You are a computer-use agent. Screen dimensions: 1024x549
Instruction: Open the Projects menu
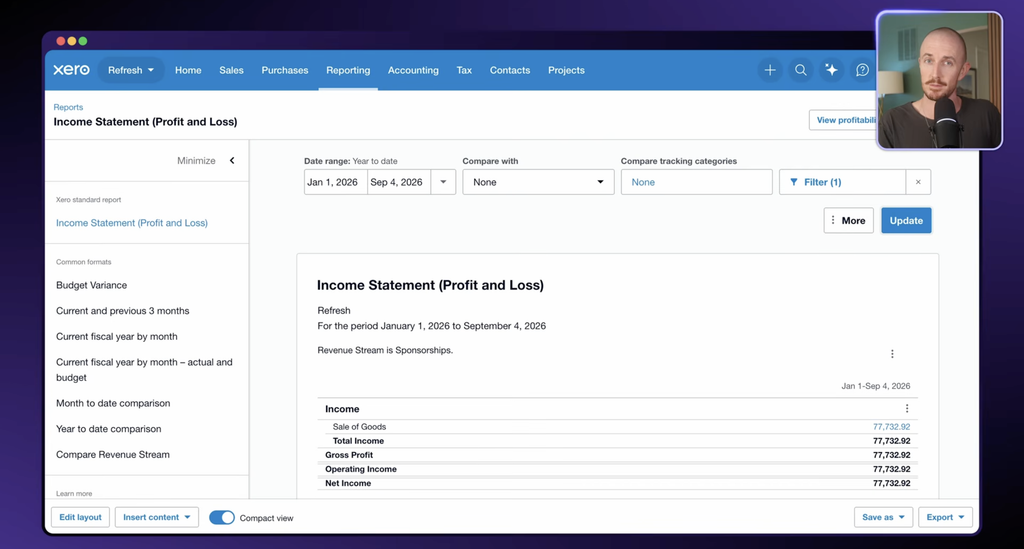coord(566,70)
